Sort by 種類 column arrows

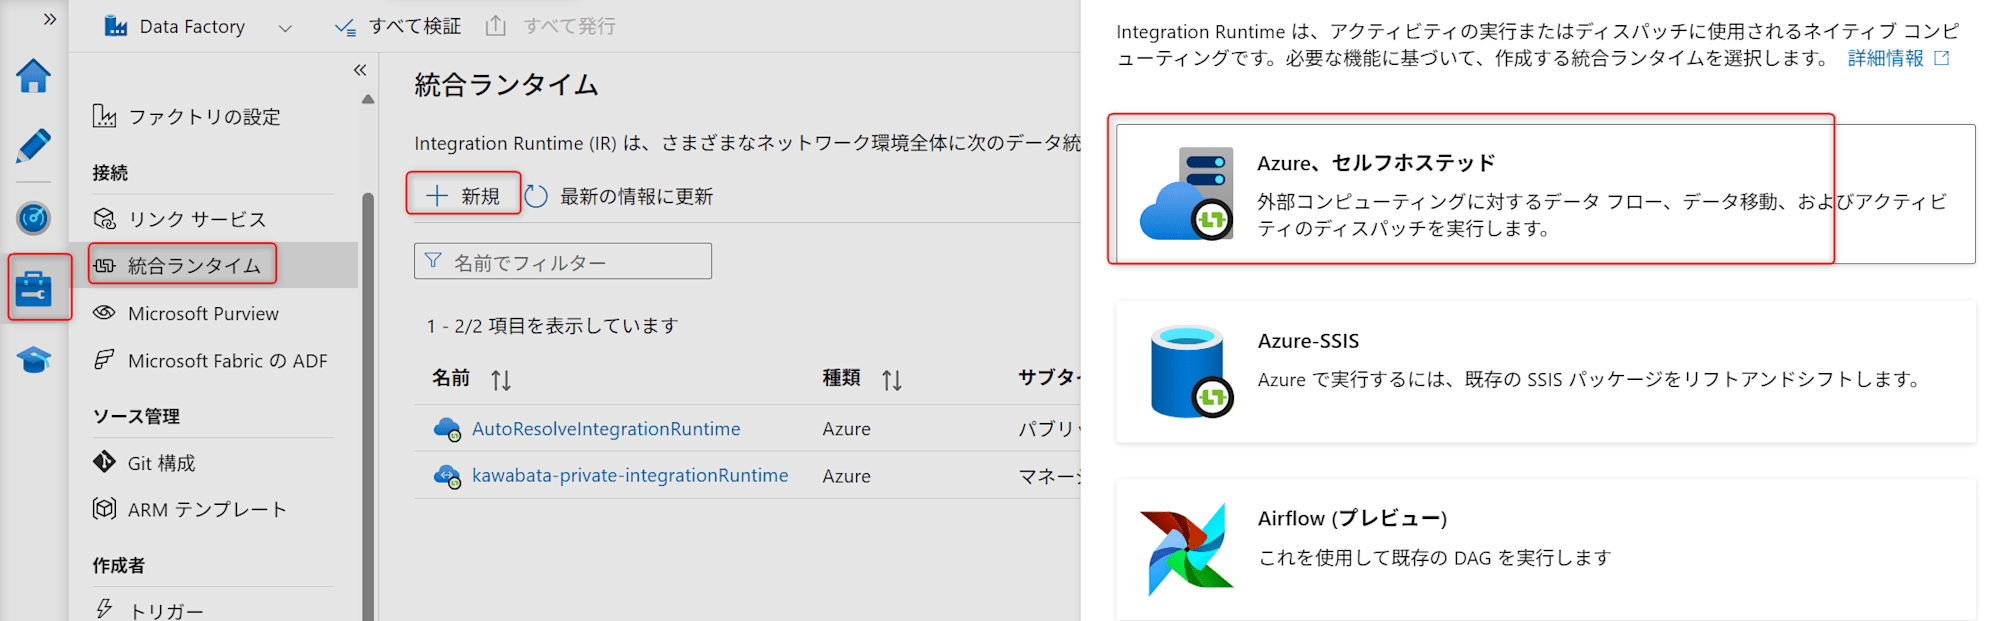coord(892,380)
